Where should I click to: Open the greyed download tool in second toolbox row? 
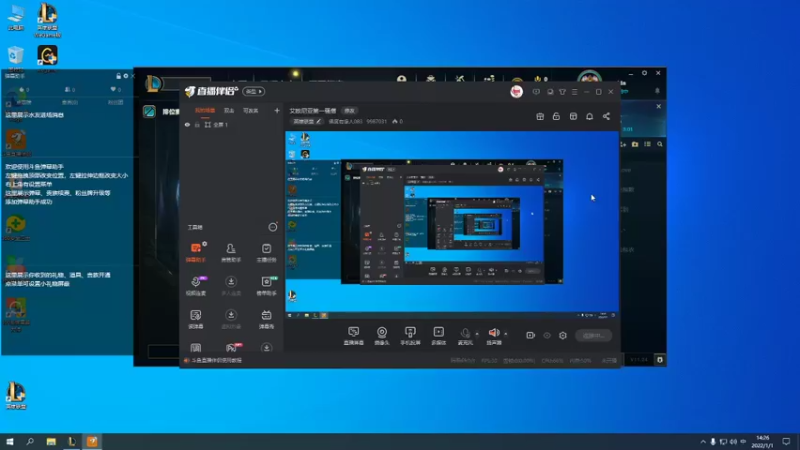[x=231, y=286]
